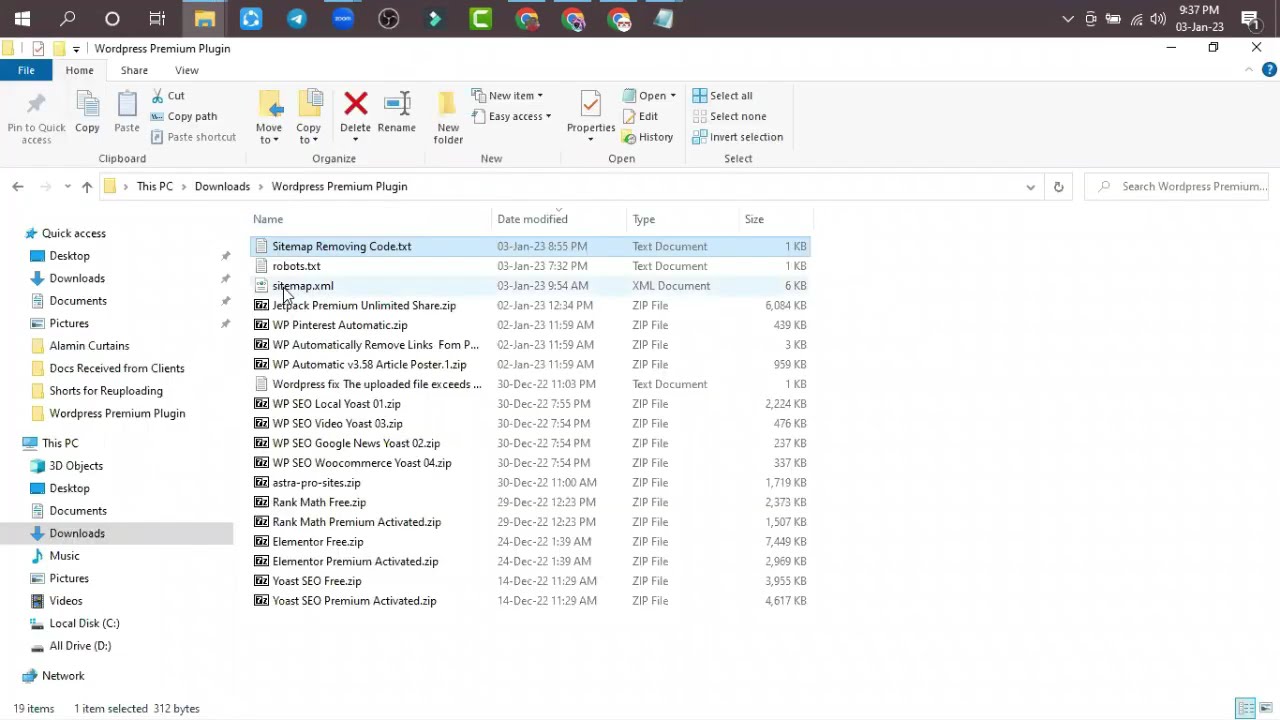The image size is (1280, 720).
Task: Select Yoast SEO Premium Activated.zip
Action: tap(354, 601)
